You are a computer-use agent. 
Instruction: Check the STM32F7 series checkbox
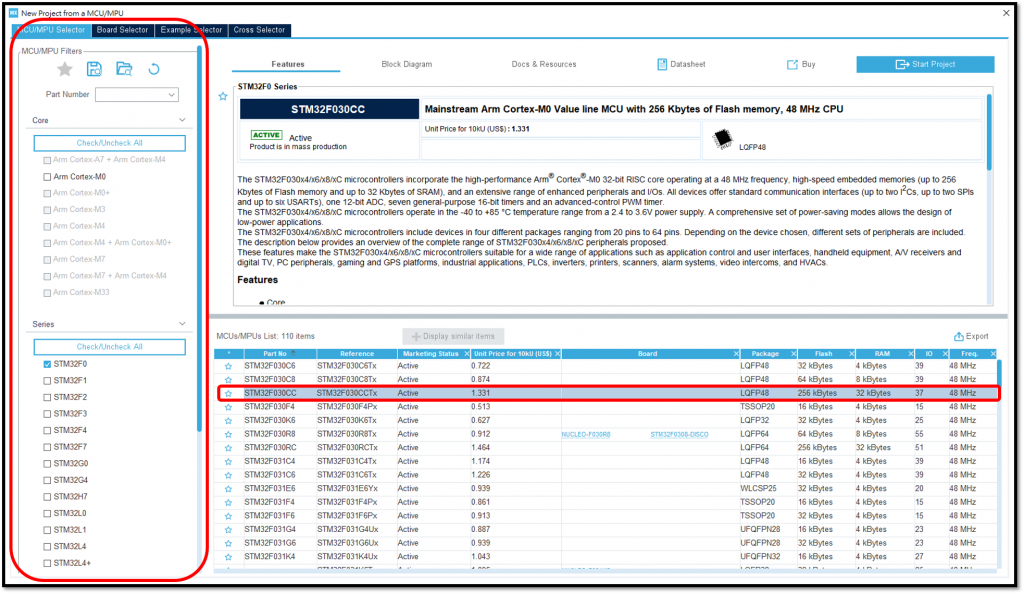coord(47,448)
